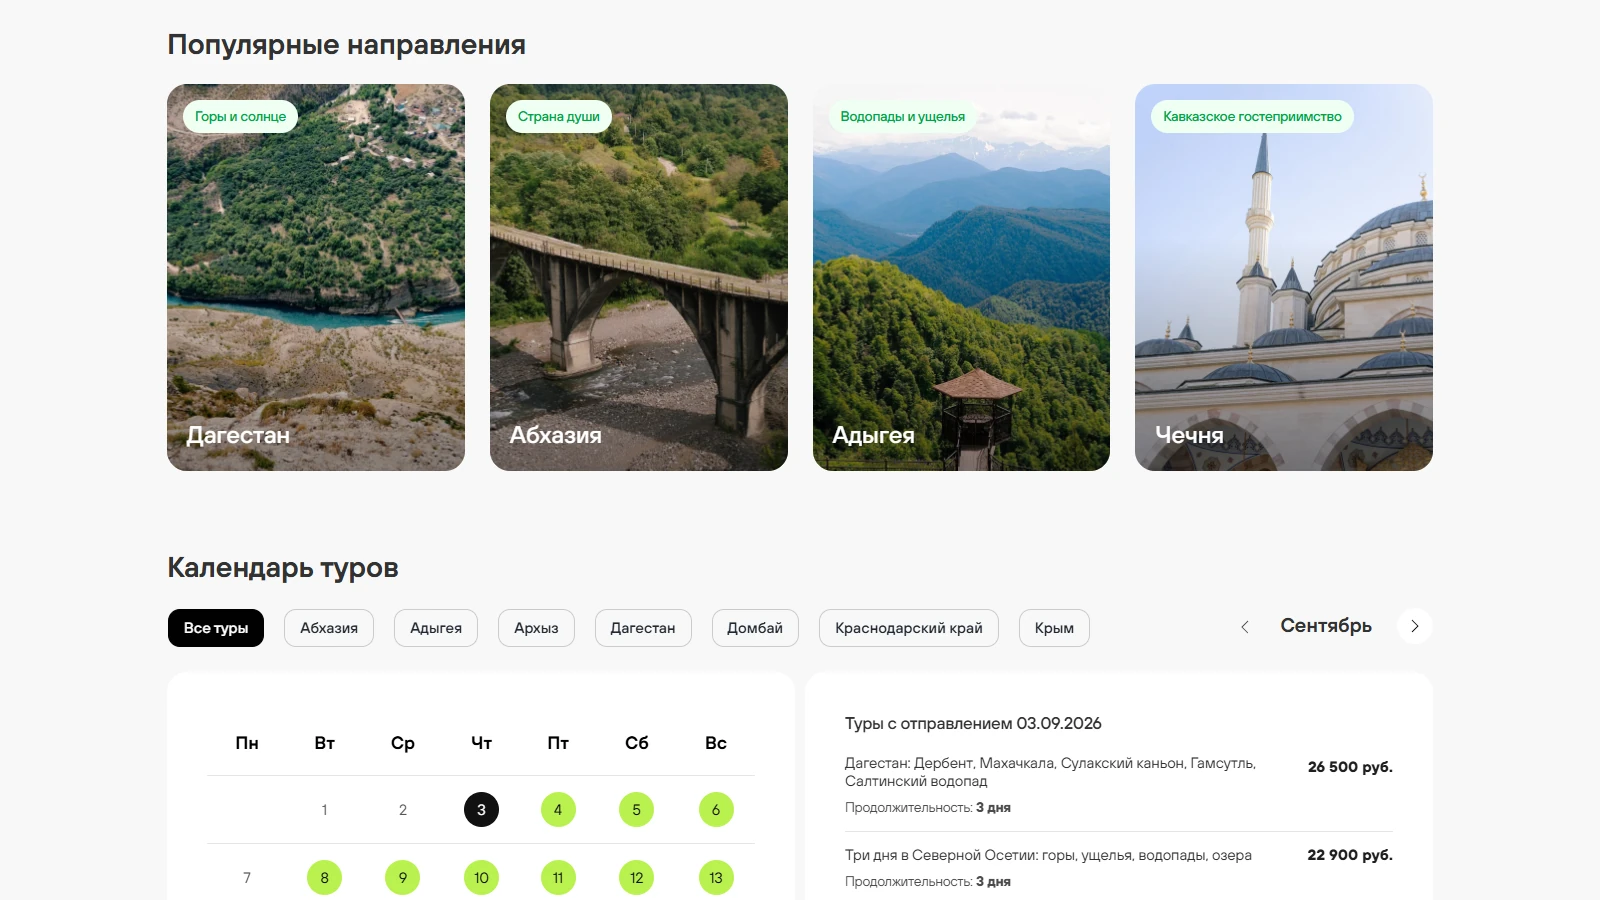Screen dimensions: 1600x900
Task: Click Туры с отправлением 03.09.2026 heading
Action: pos(973,723)
